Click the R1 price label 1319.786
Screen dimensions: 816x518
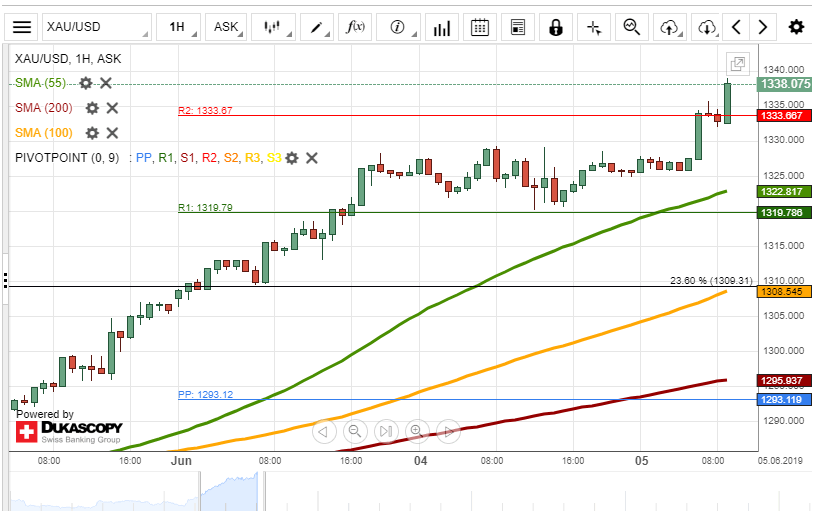point(784,212)
